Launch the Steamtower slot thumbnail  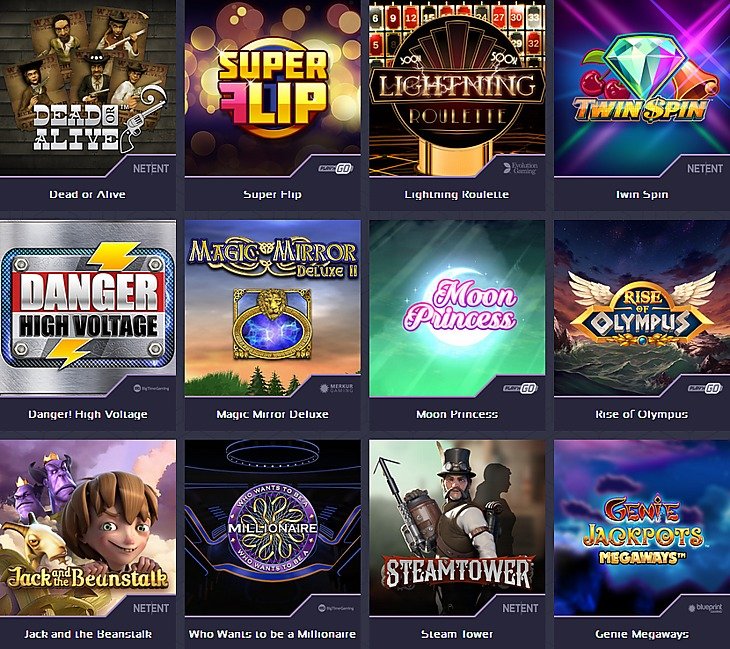(x=457, y=528)
